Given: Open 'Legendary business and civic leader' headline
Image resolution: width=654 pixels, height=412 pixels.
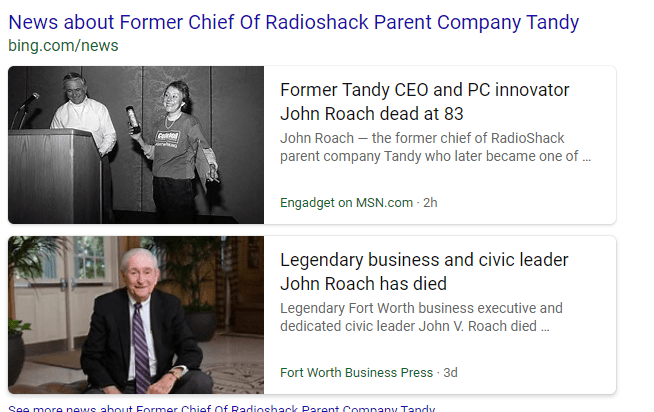Looking at the screenshot, I should (424, 260).
